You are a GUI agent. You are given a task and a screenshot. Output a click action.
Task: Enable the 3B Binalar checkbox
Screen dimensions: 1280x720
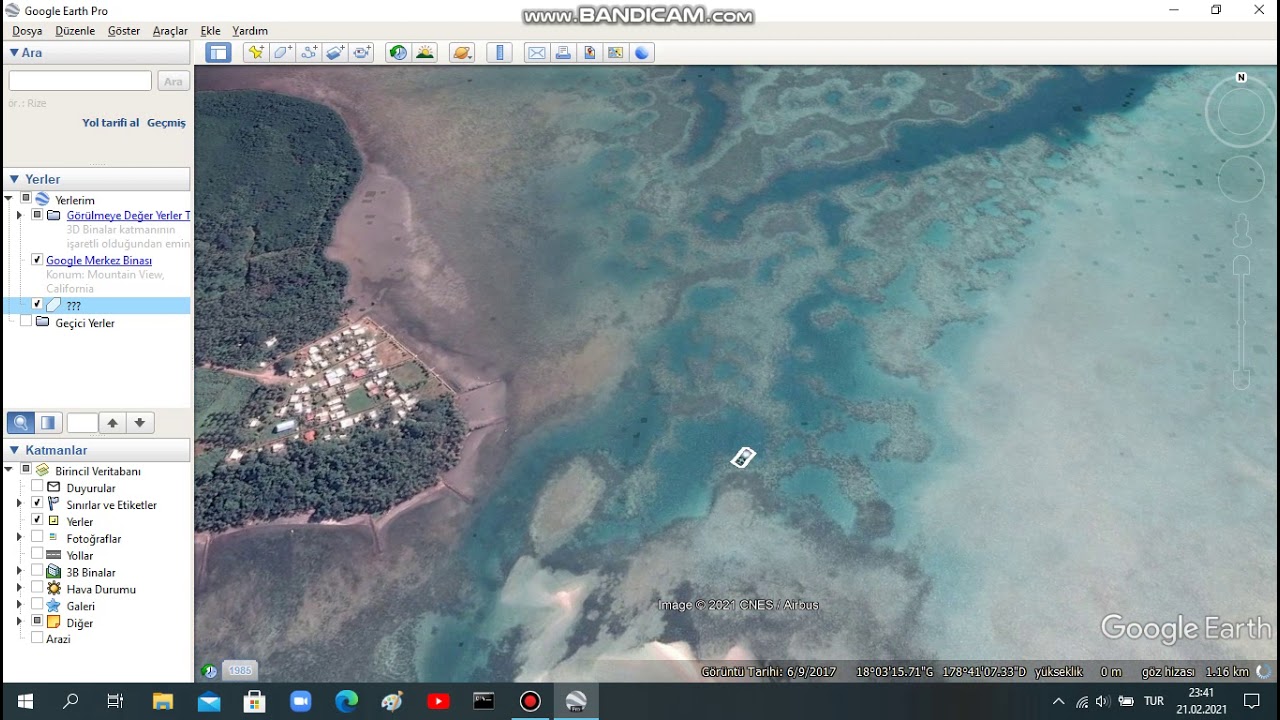pyautogui.click(x=37, y=571)
